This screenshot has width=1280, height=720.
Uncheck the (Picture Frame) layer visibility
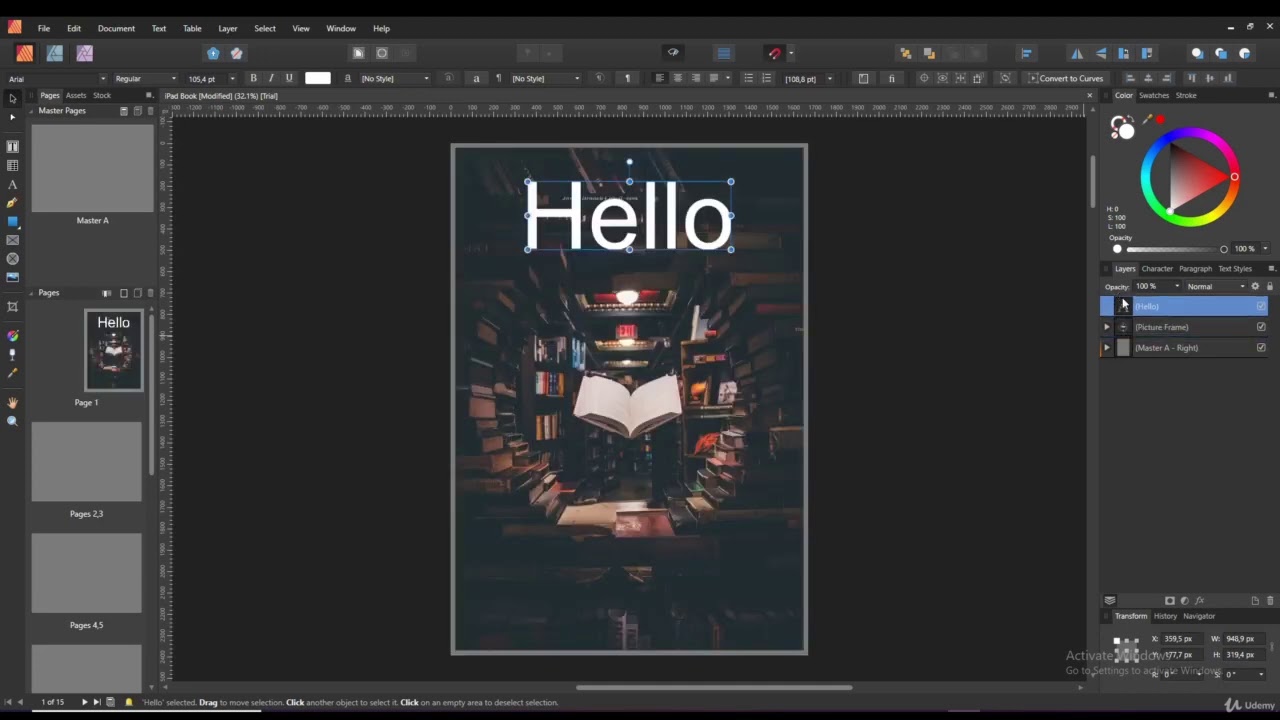point(1261,327)
